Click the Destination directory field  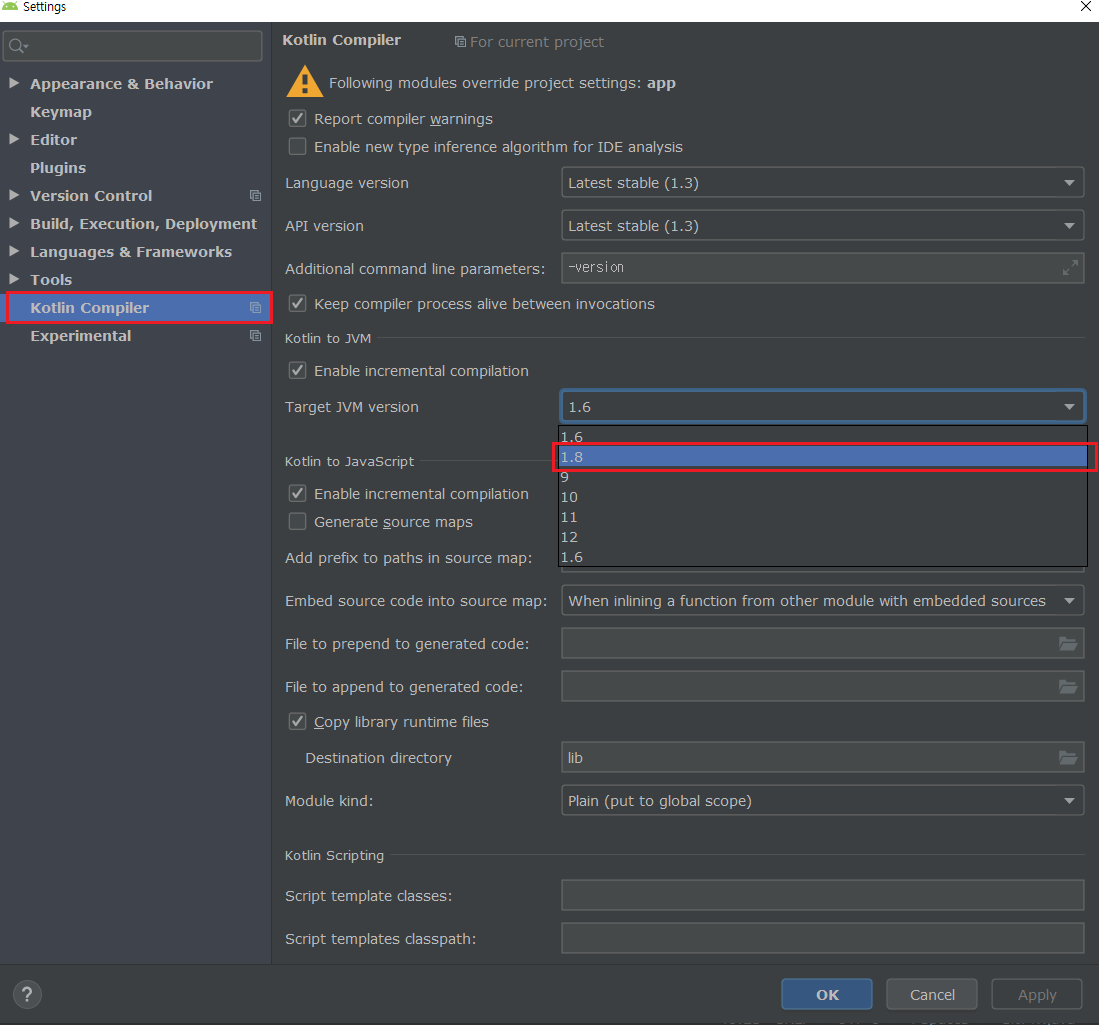(822, 758)
